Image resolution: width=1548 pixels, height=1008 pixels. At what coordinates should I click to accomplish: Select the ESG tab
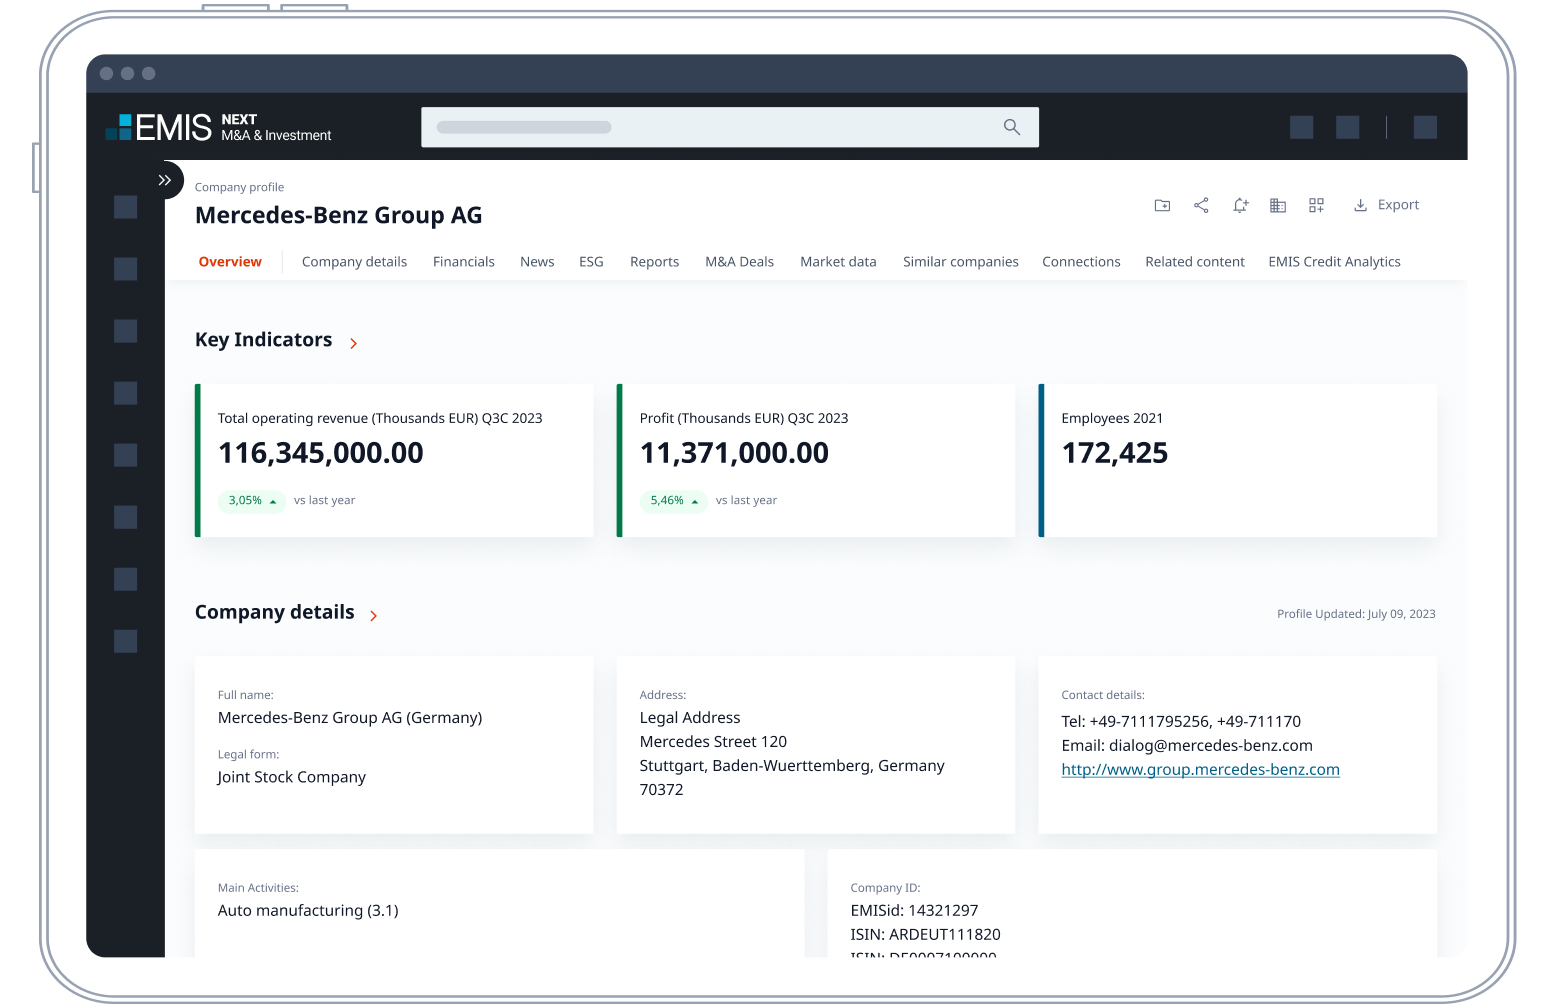(591, 262)
